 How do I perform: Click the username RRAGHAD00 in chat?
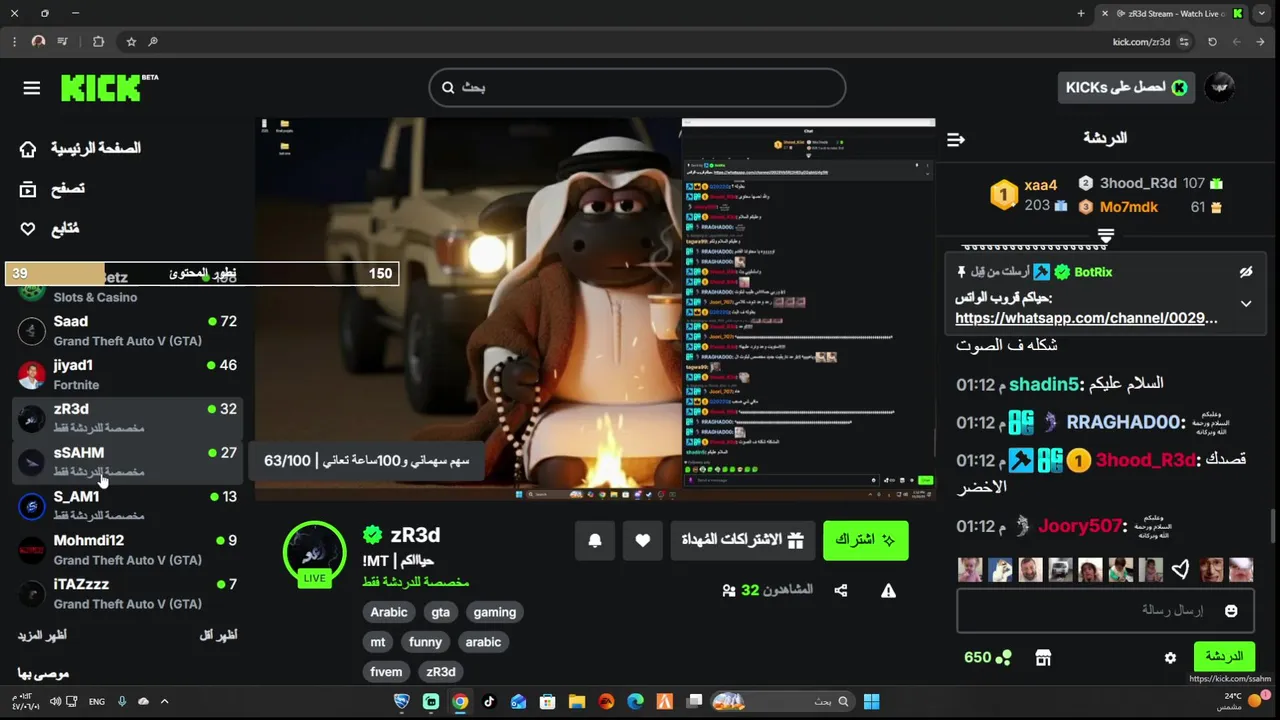point(1125,422)
